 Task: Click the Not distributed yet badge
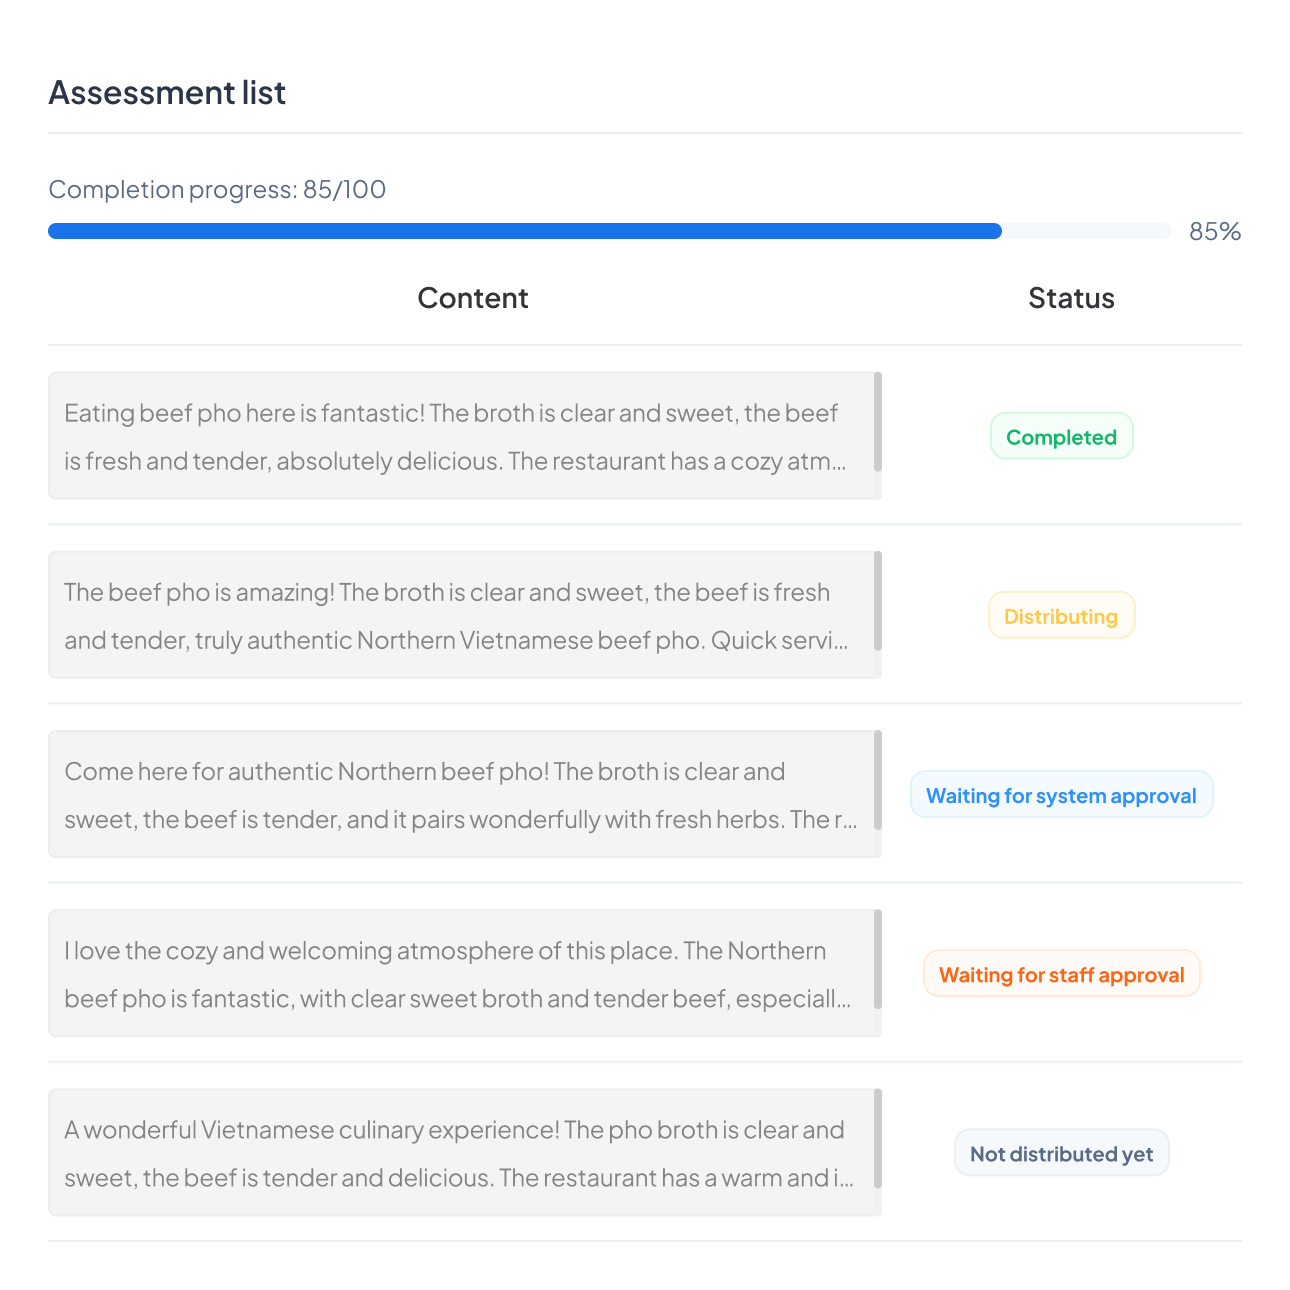tap(1061, 1154)
